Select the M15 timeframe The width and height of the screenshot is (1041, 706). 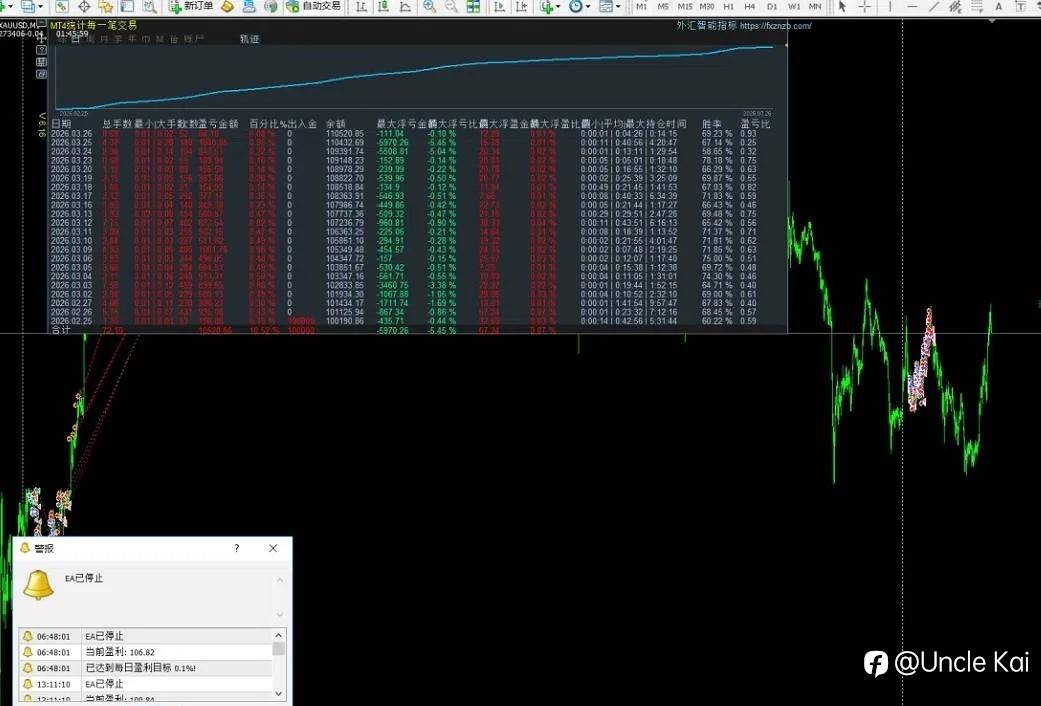685,7
